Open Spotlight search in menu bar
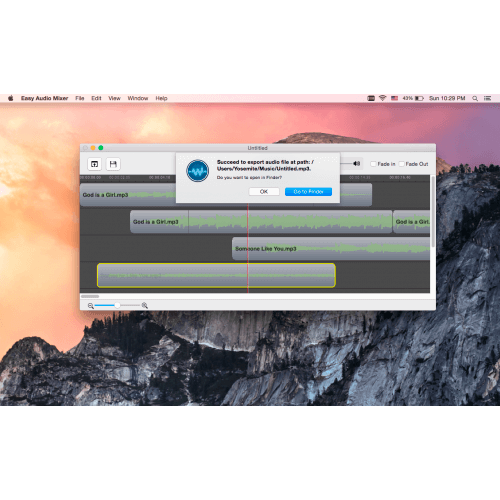This screenshot has width=500, height=500. [475, 98]
